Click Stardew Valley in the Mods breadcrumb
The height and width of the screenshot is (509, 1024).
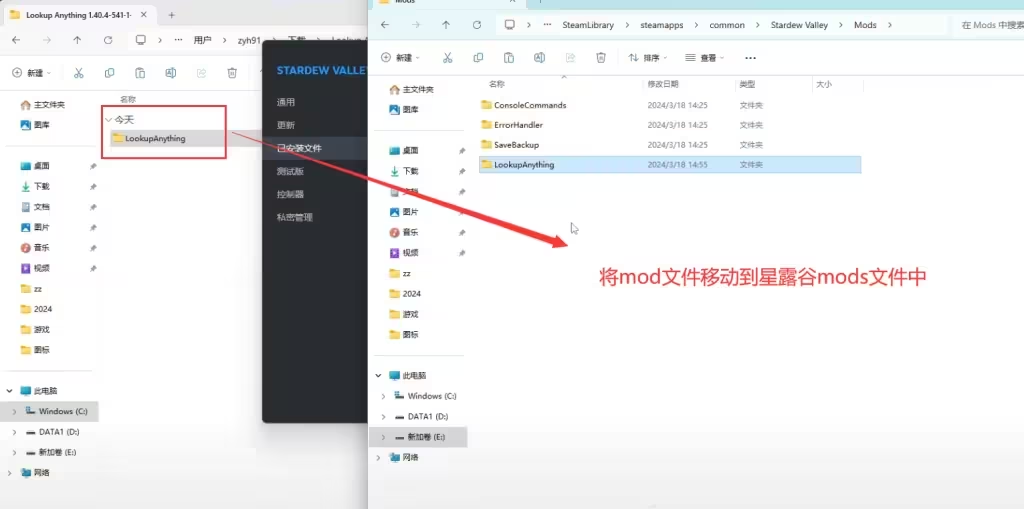point(799,25)
